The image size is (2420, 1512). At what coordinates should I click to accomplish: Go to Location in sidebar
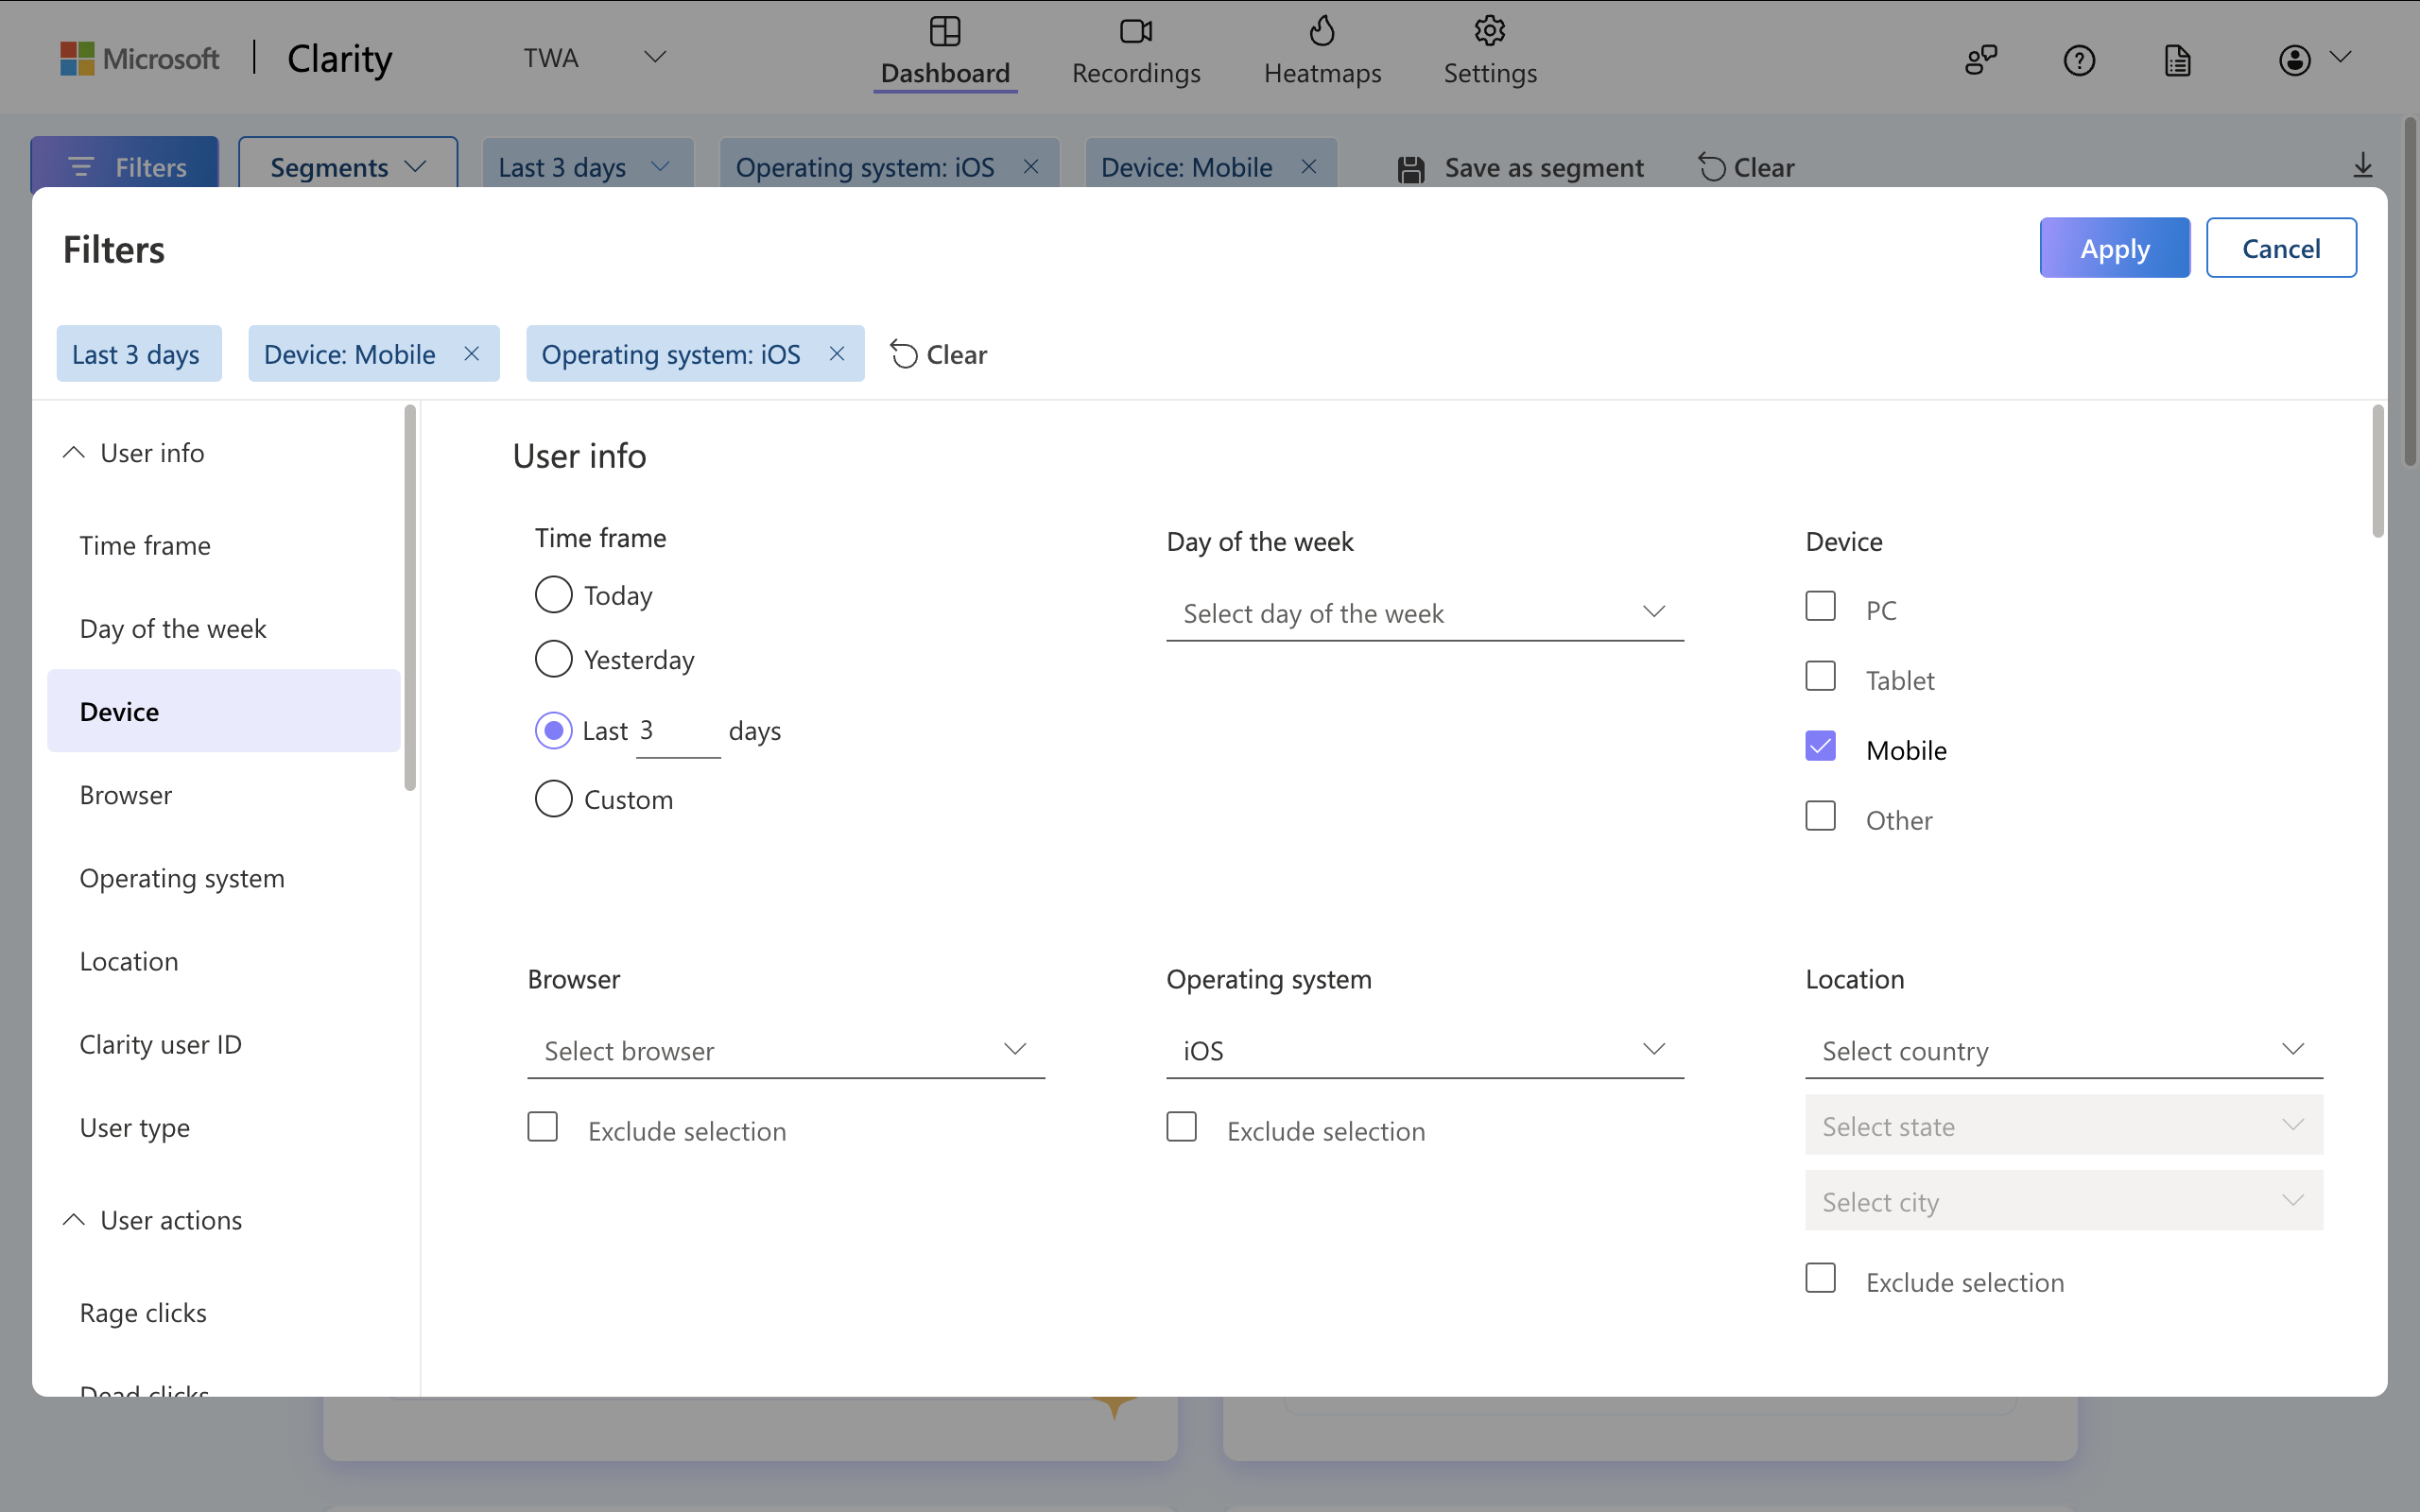pyautogui.click(x=223, y=961)
